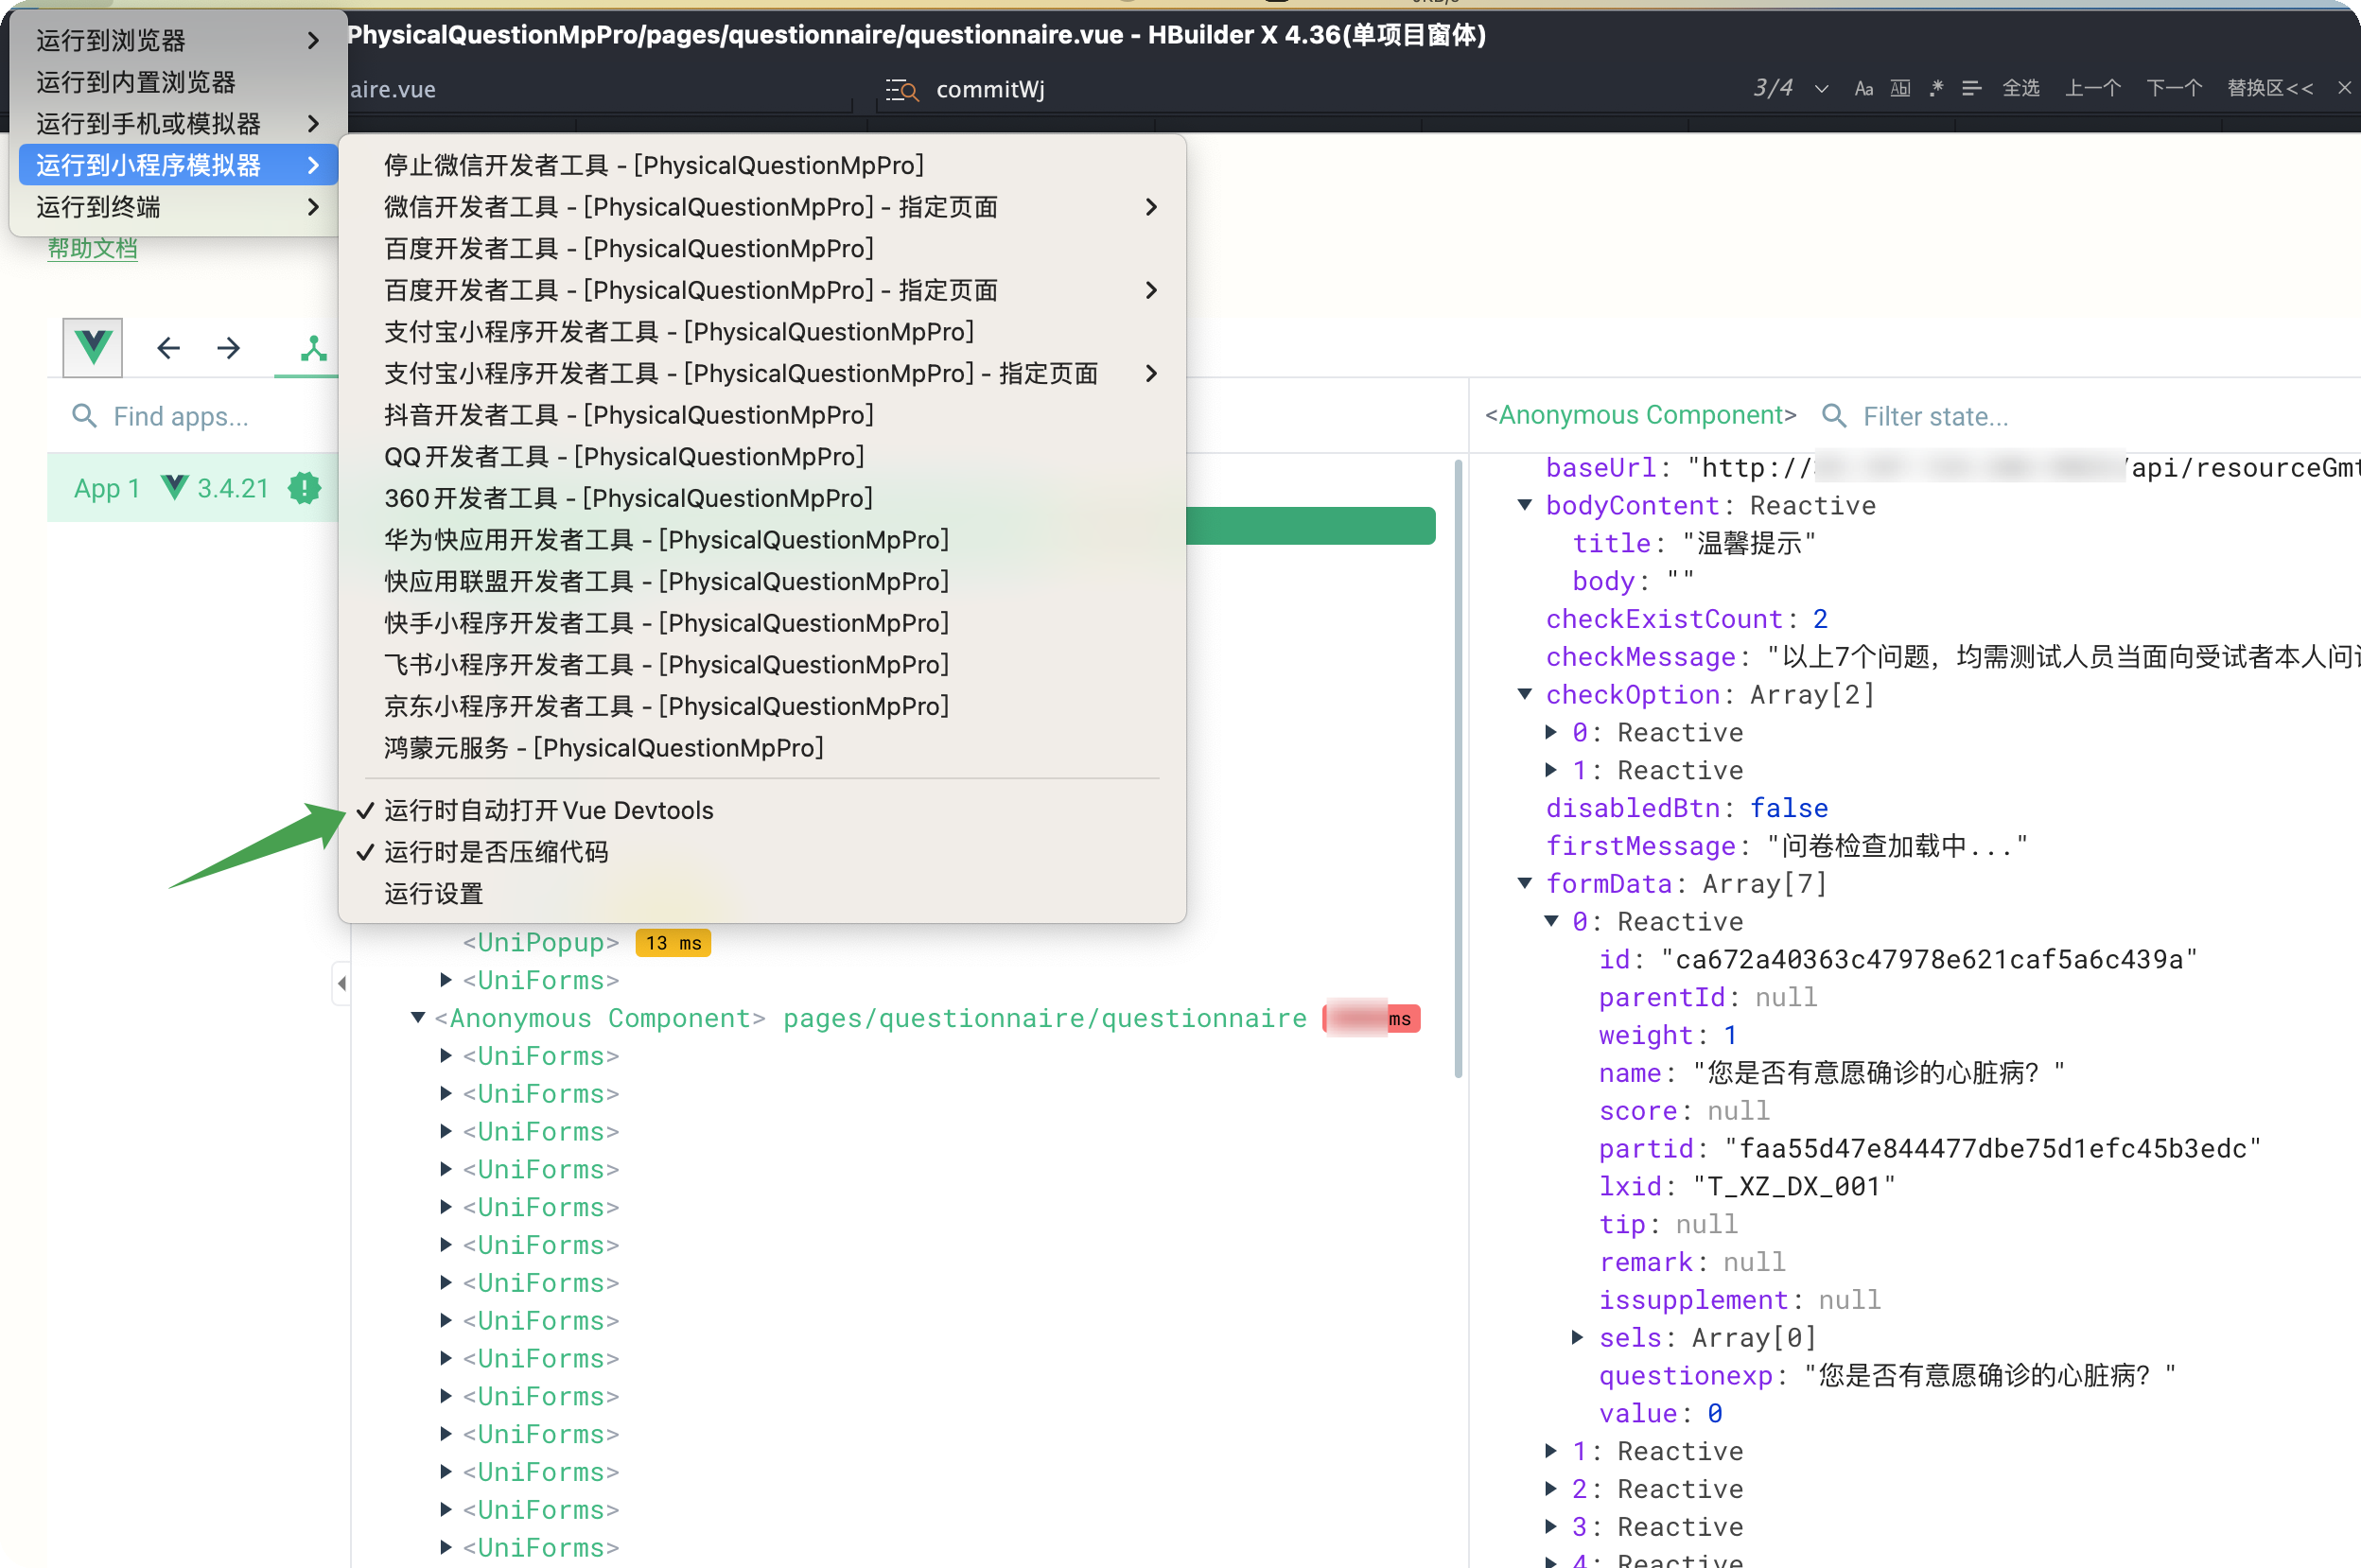Toggle case-sensitive search (Aa) icon
The width and height of the screenshot is (2361, 1568).
tap(1863, 89)
